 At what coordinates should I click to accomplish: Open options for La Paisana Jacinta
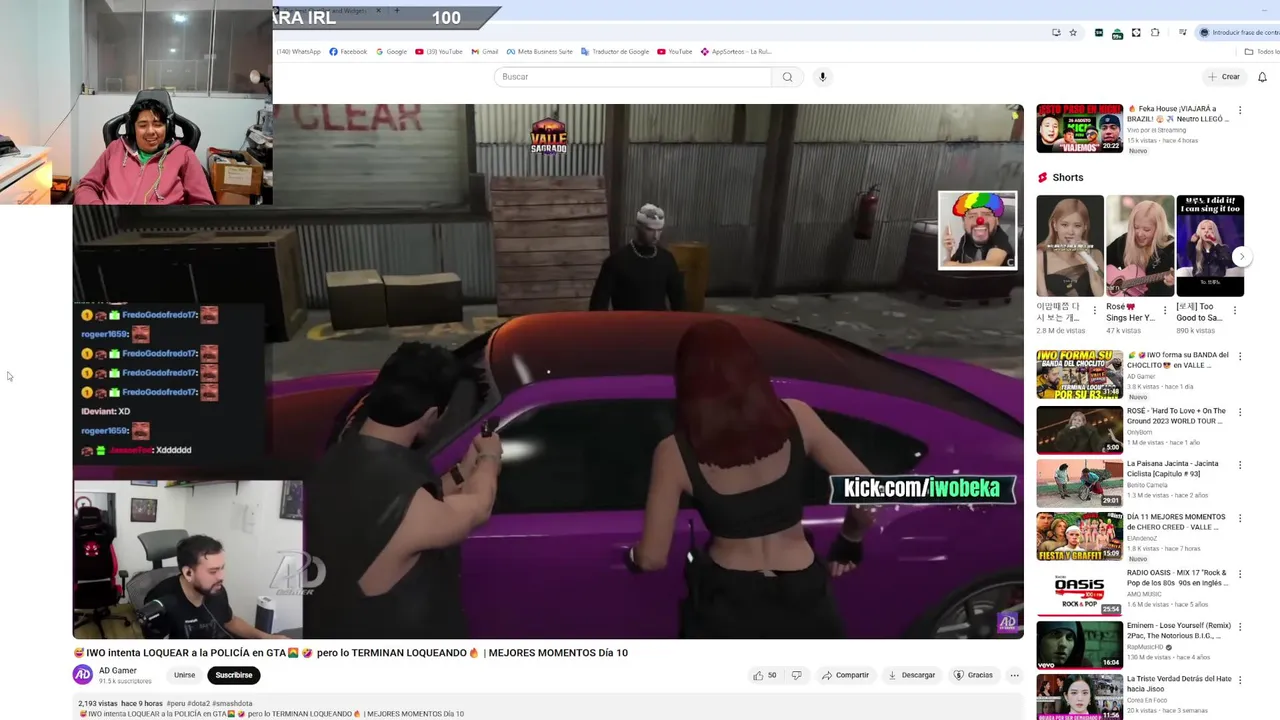[1240, 465]
